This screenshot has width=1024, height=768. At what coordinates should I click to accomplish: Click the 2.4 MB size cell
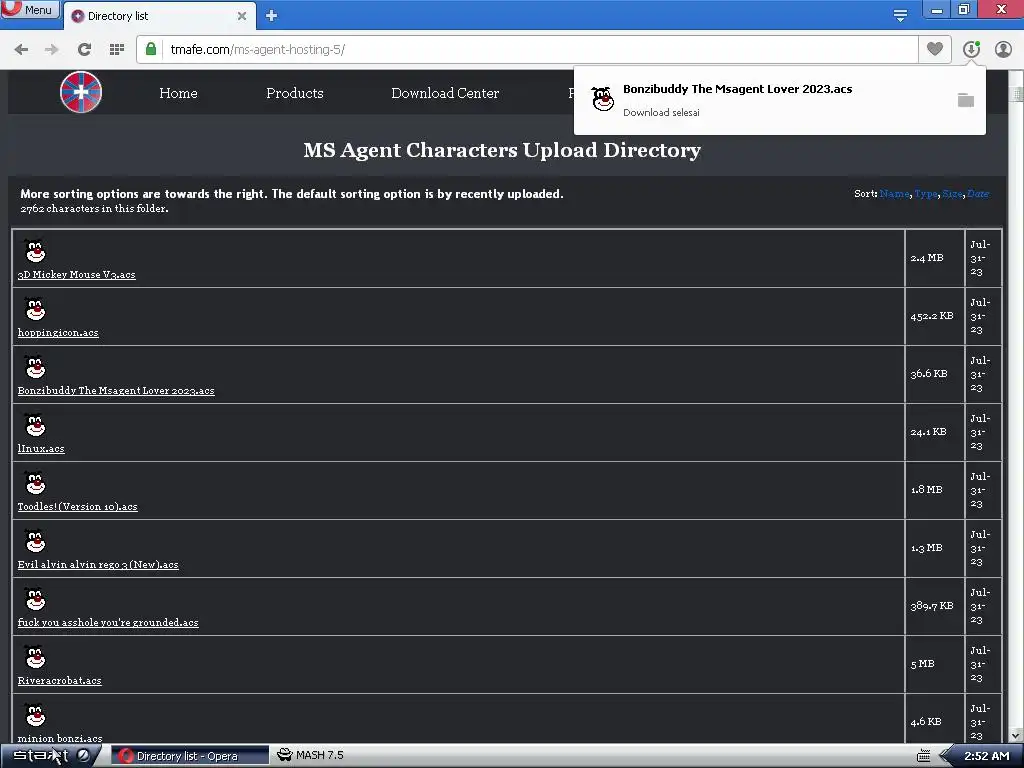tap(935, 258)
